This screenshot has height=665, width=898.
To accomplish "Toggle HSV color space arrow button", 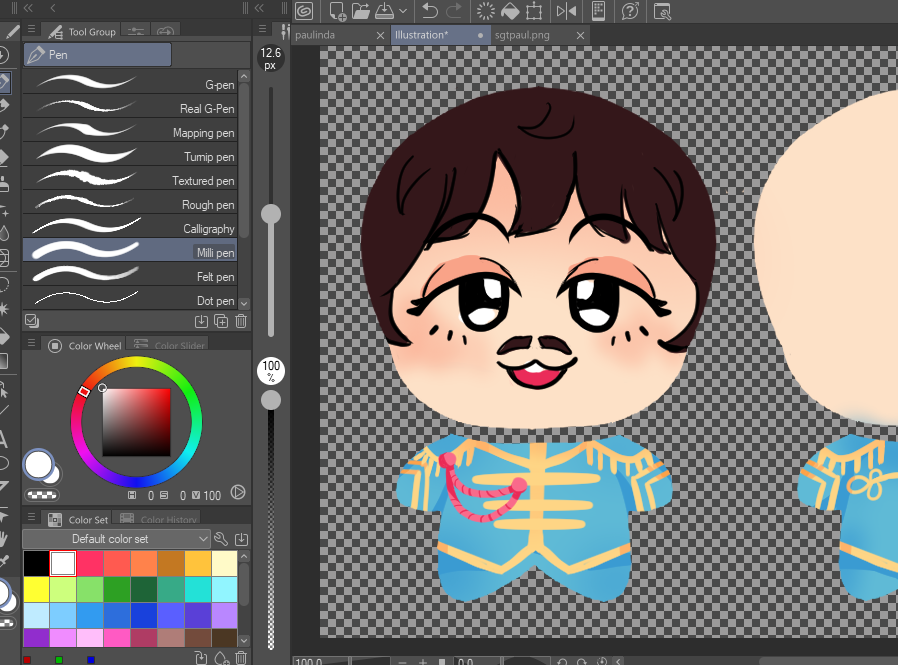I will click(x=238, y=493).
